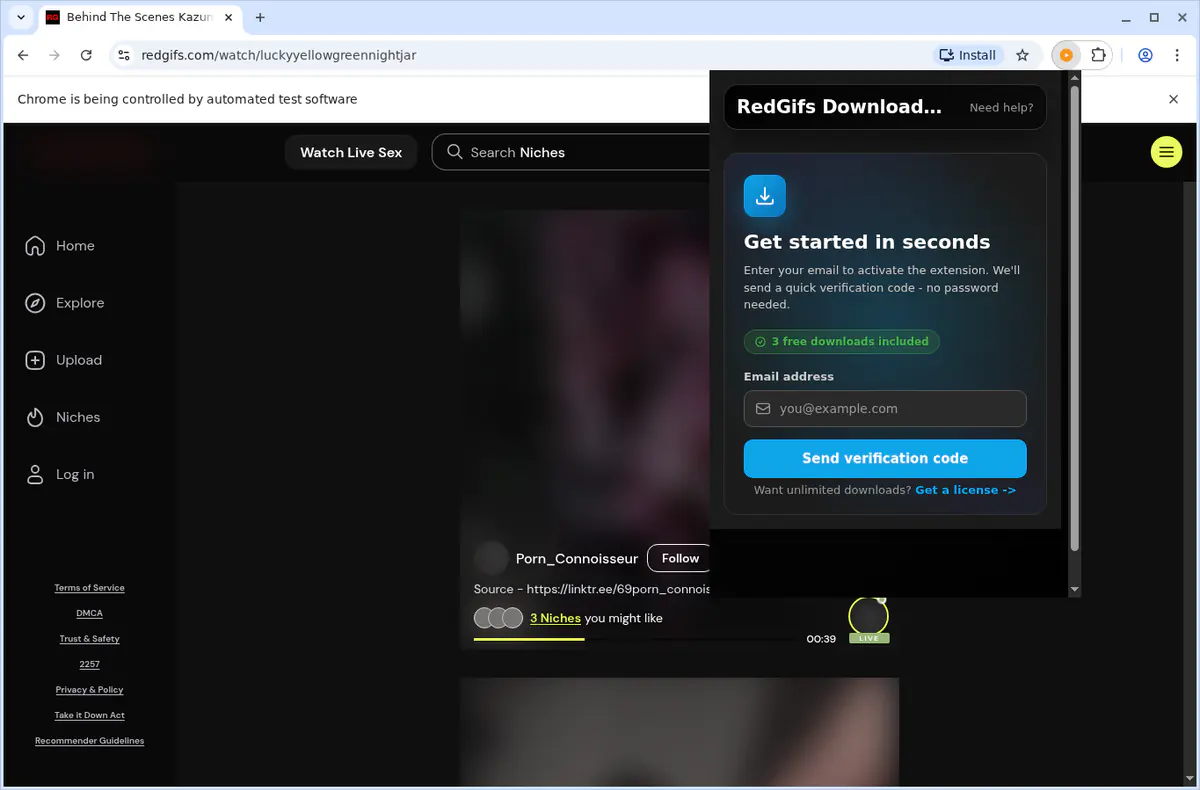Image resolution: width=1200 pixels, height=790 pixels.
Task: Click the video progress bar
Action: pos(635,639)
